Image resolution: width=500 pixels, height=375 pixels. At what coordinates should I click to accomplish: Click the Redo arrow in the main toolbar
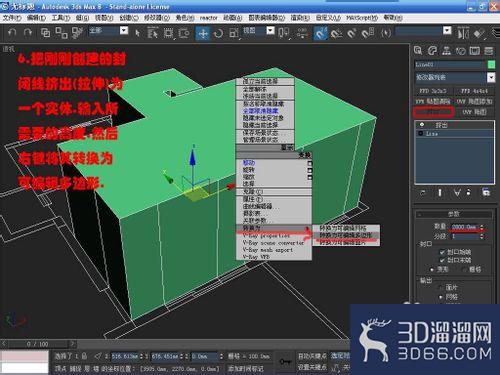[x=28, y=33]
